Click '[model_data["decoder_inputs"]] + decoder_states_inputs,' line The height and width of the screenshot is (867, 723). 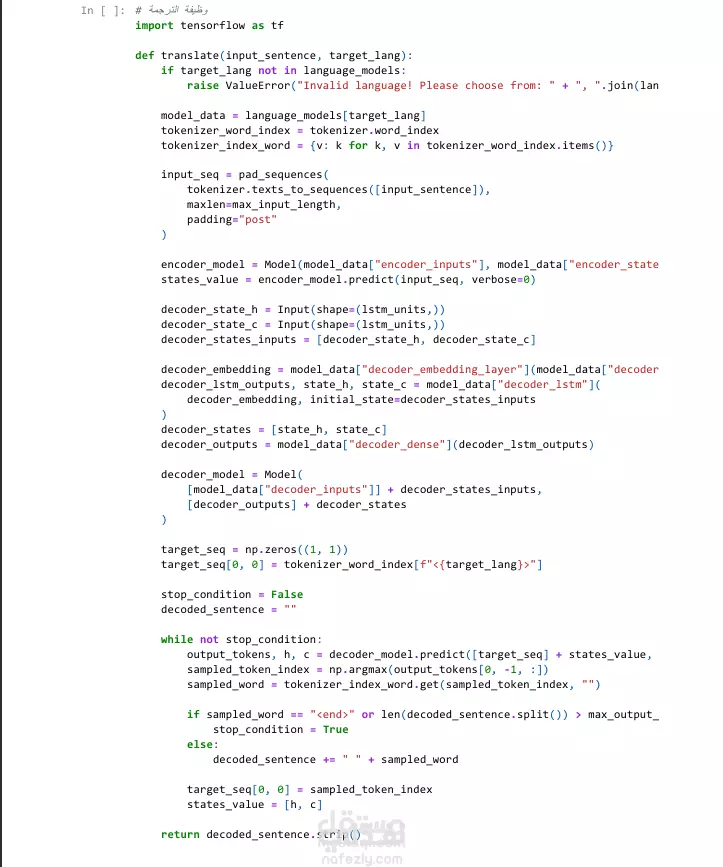click(x=364, y=489)
